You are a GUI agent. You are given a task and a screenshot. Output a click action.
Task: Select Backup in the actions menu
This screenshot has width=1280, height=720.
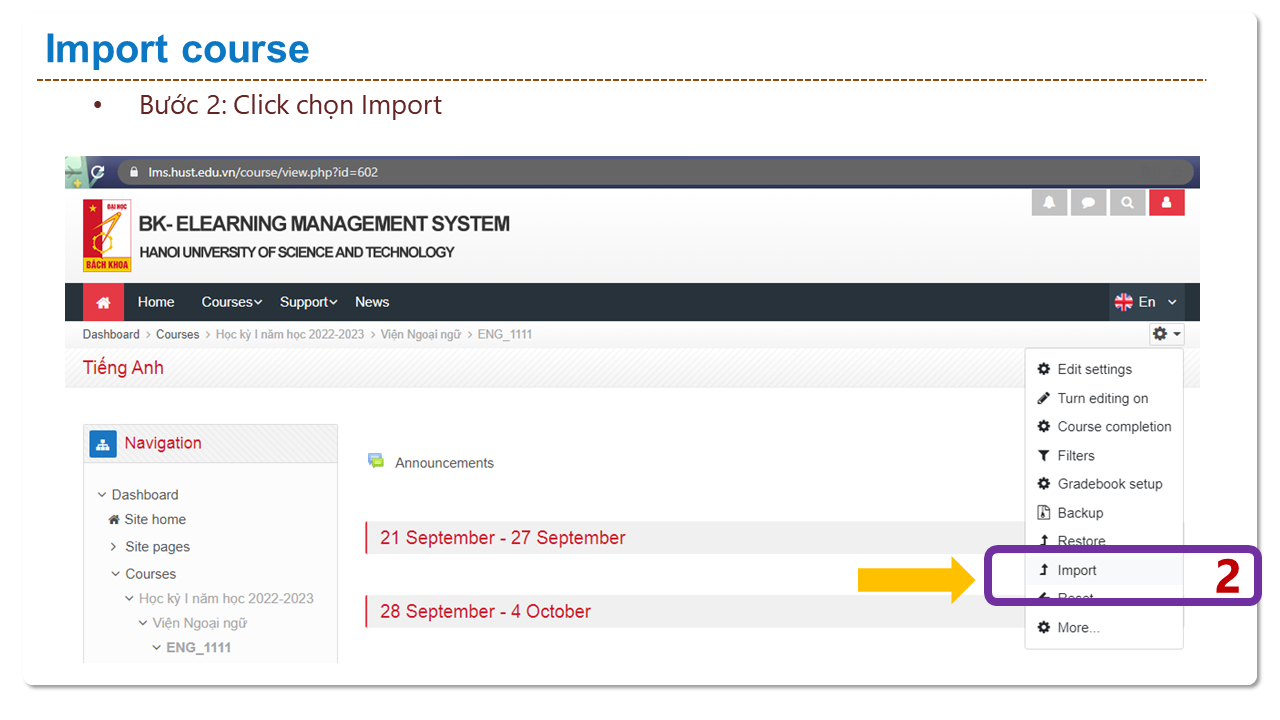tap(1080, 513)
